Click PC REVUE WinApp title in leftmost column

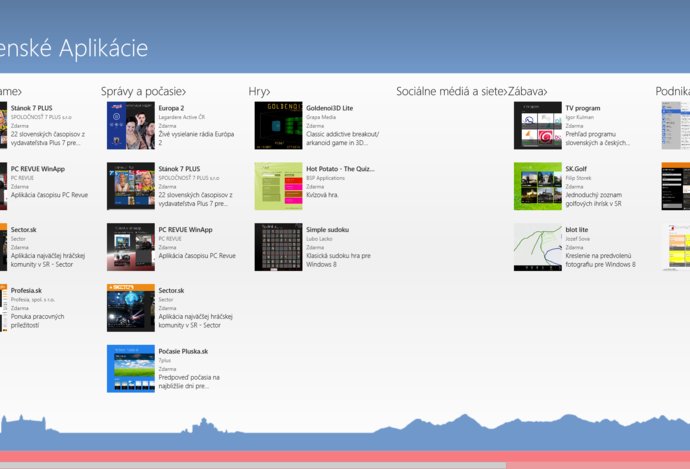[x=37, y=169]
